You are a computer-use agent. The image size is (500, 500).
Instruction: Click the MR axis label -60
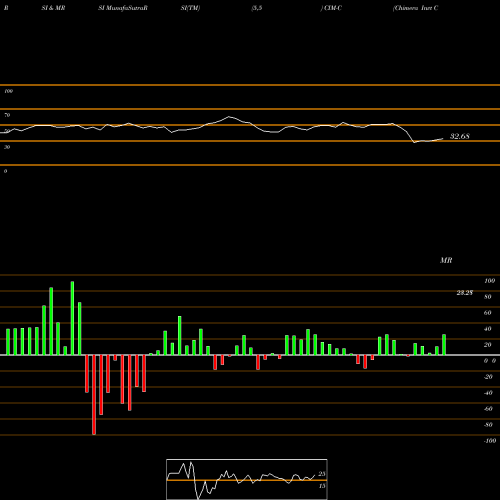(x=488, y=409)
